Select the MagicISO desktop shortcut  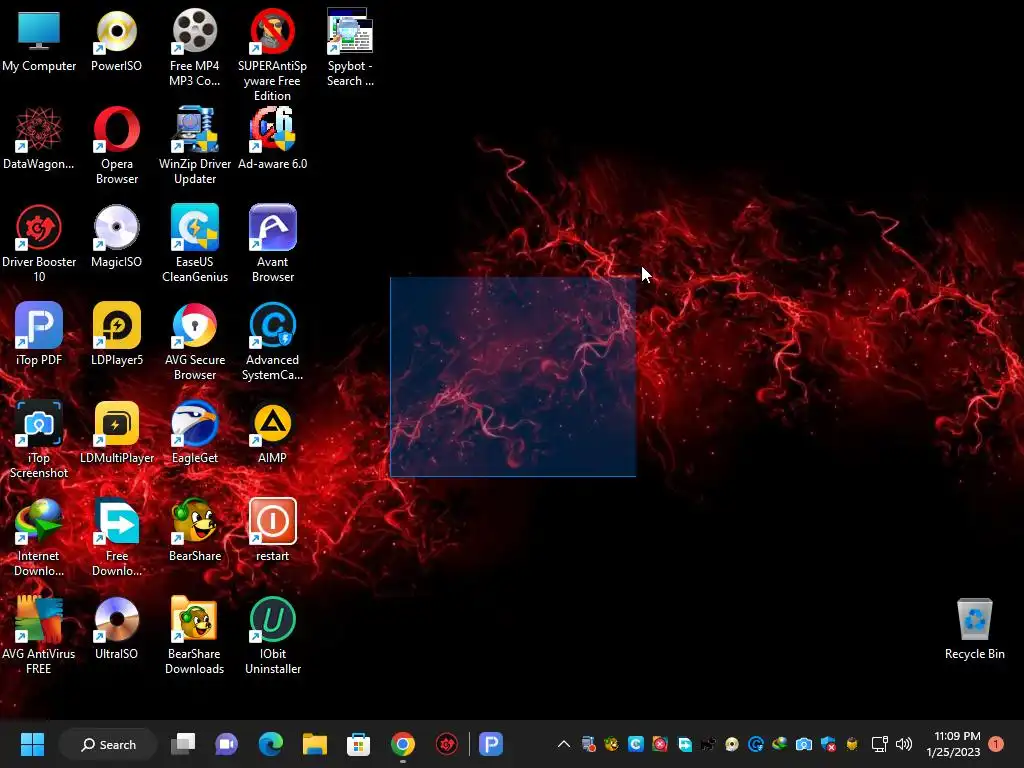(x=116, y=236)
